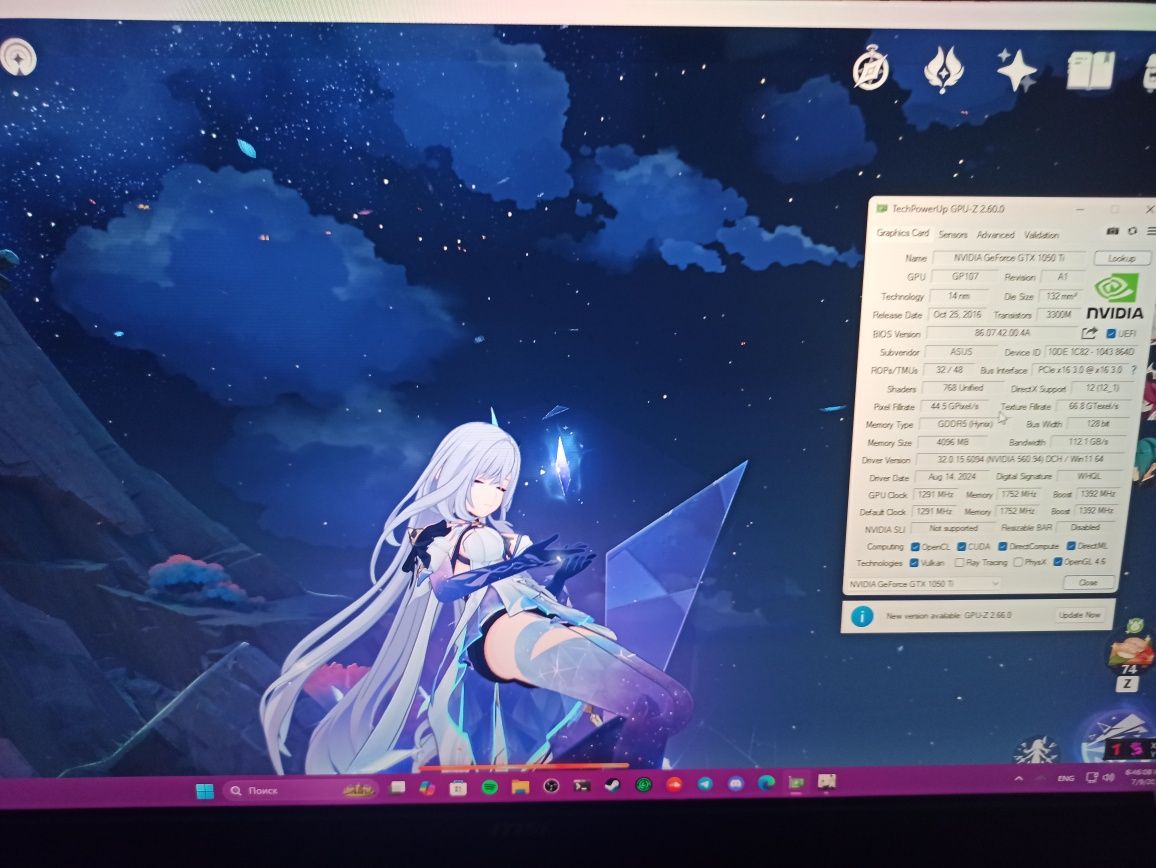The width and height of the screenshot is (1156, 868).
Task: Click the Memory Size value "4096 MB"
Action: [953, 442]
